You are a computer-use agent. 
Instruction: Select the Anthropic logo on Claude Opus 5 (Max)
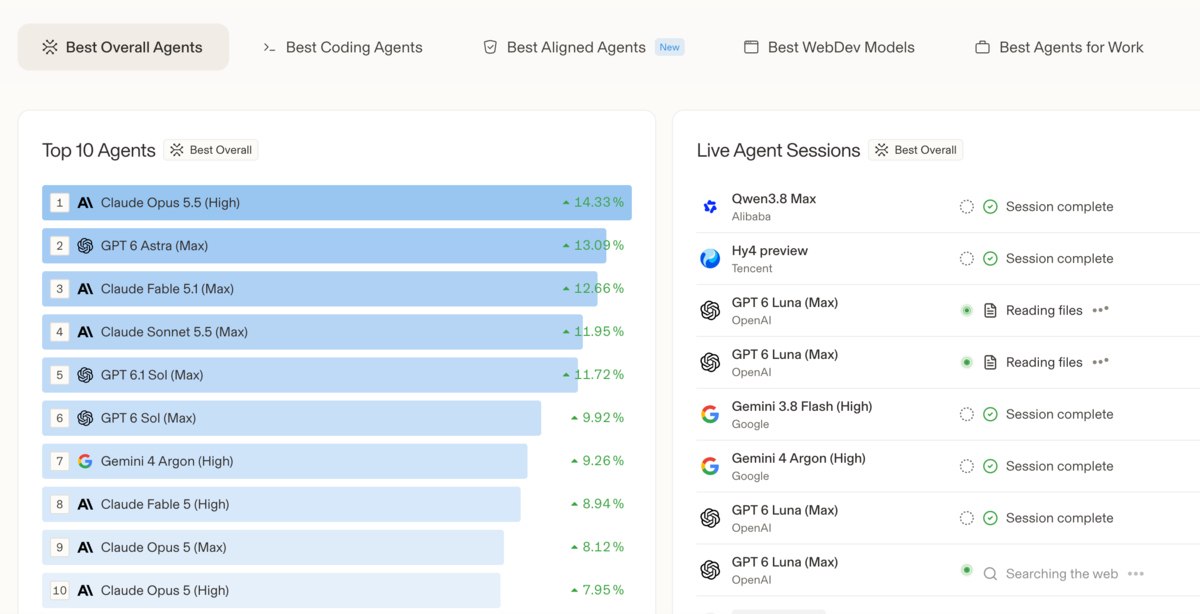[85, 547]
